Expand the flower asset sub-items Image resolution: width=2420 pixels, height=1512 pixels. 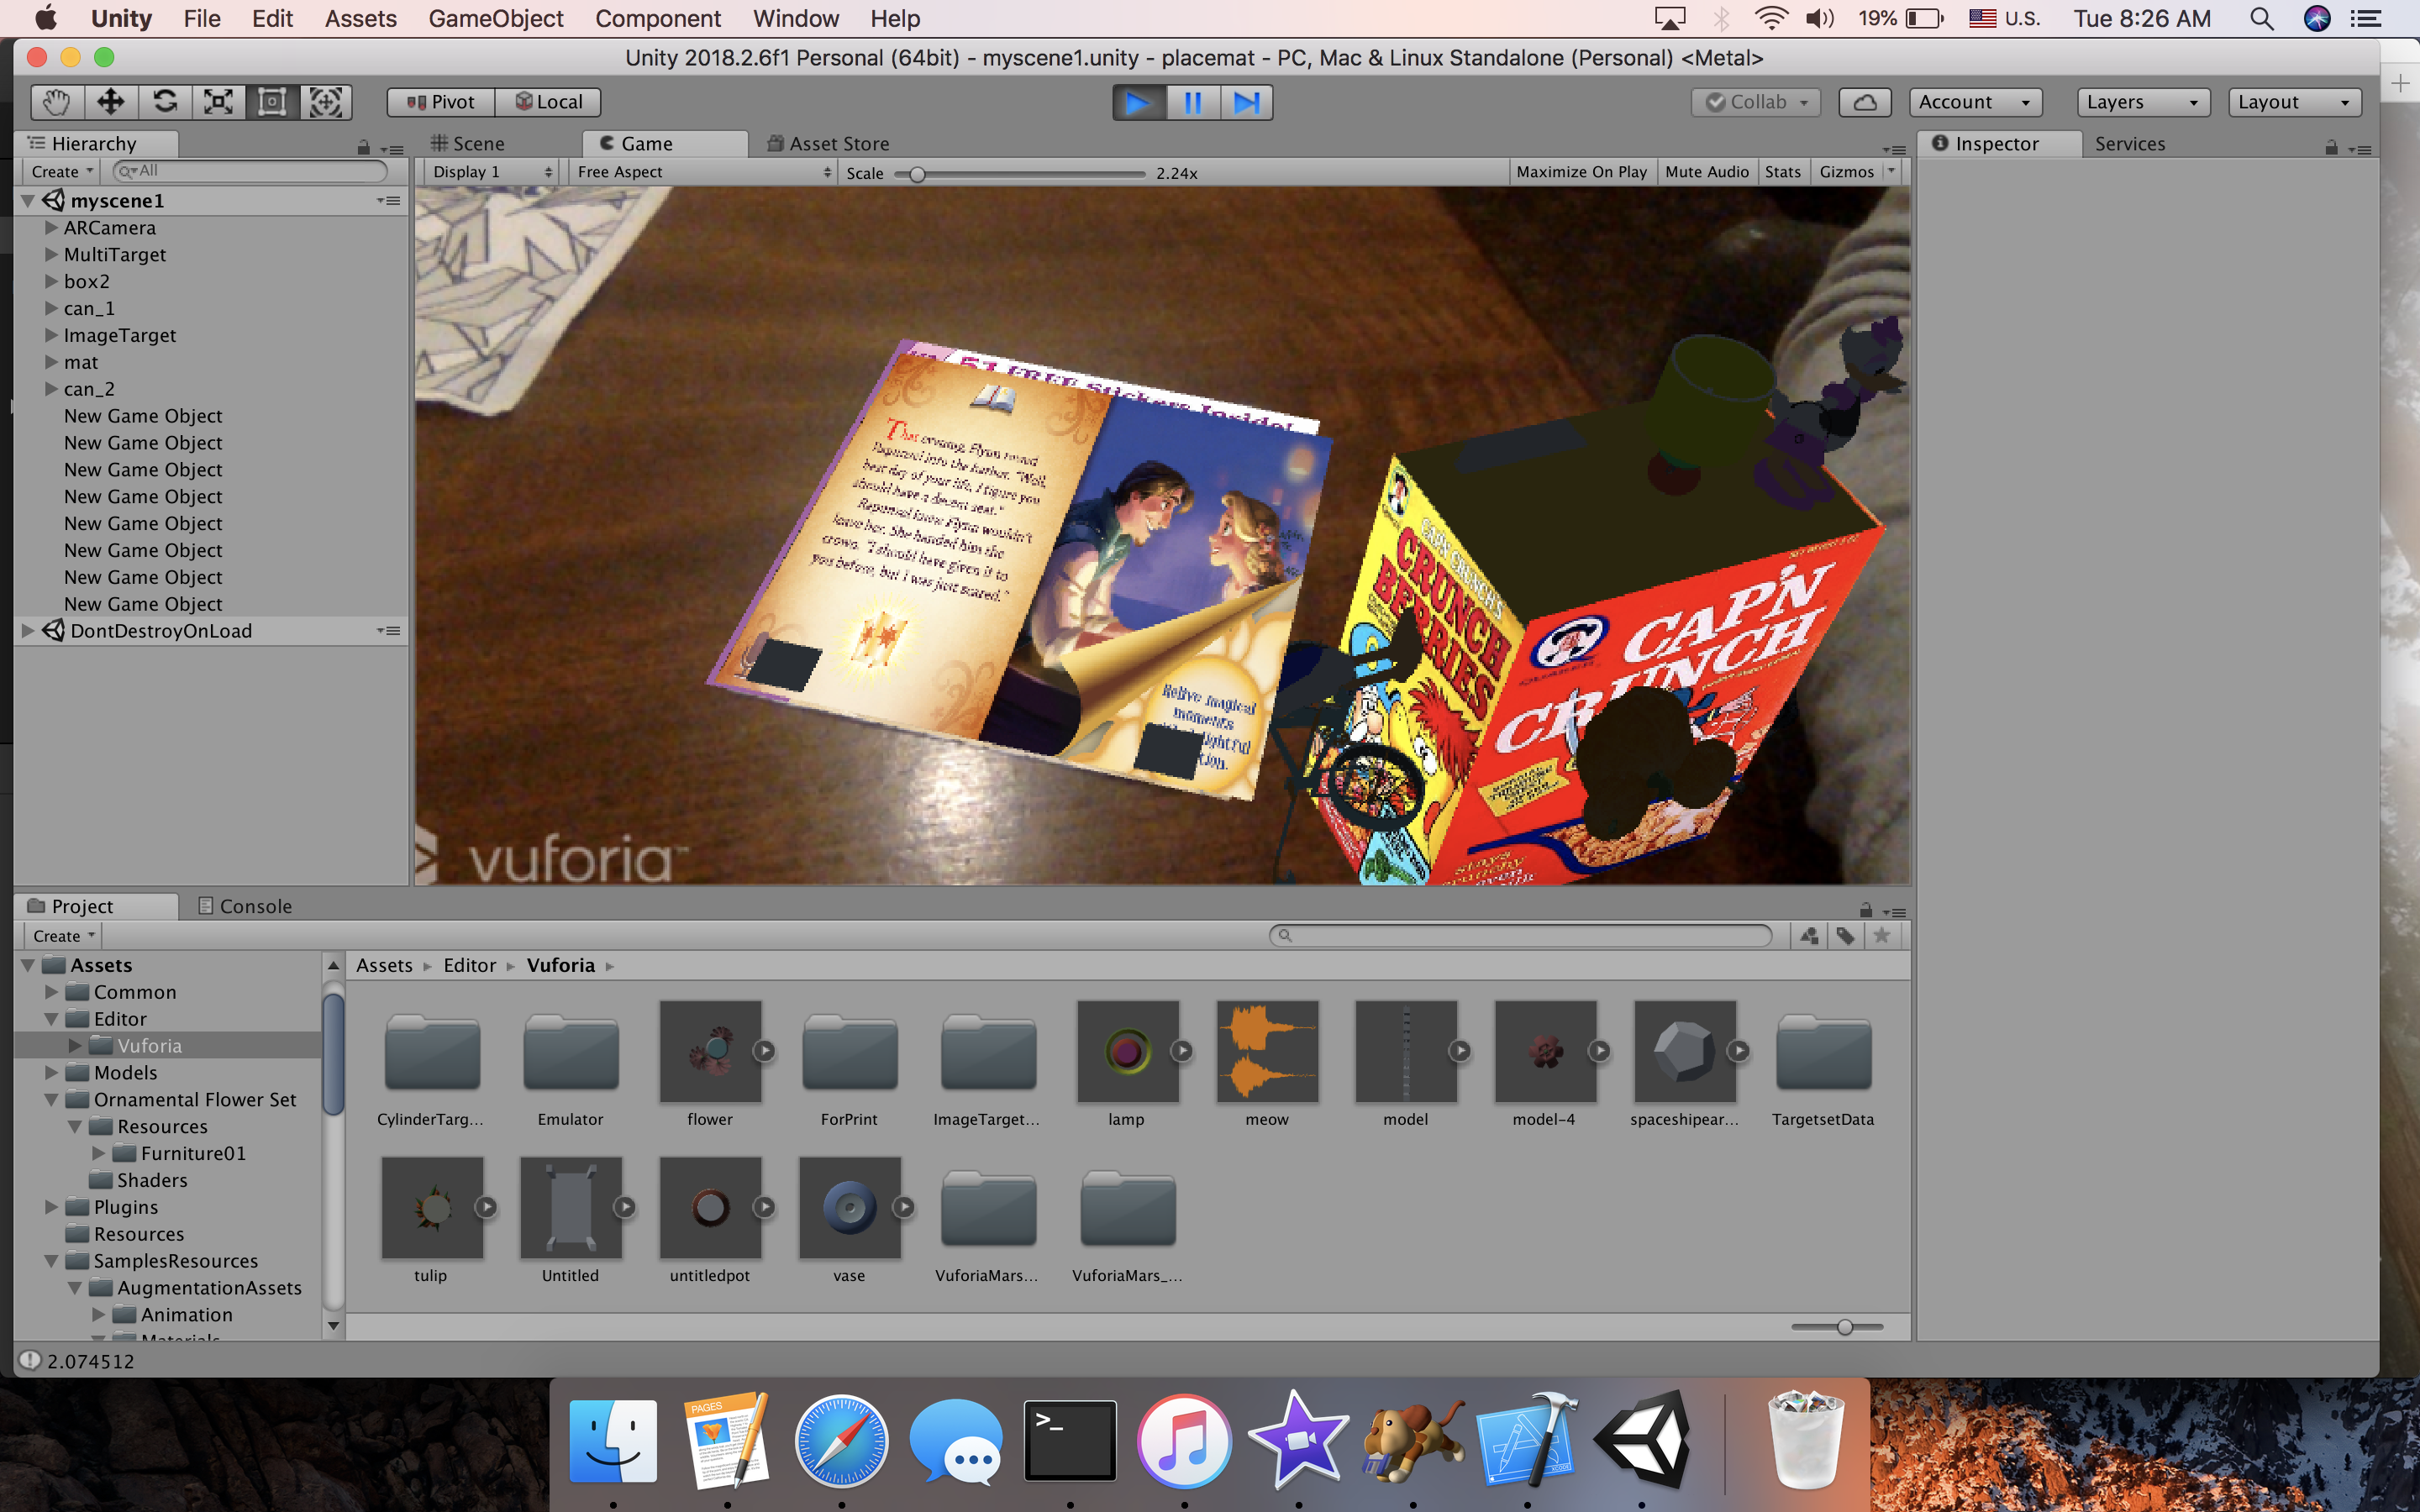click(x=764, y=1051)
